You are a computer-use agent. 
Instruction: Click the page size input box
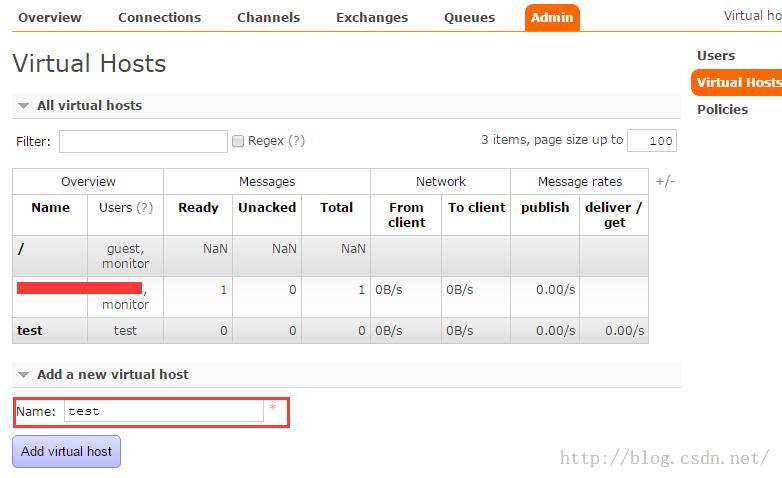click(x=652, y=141)
